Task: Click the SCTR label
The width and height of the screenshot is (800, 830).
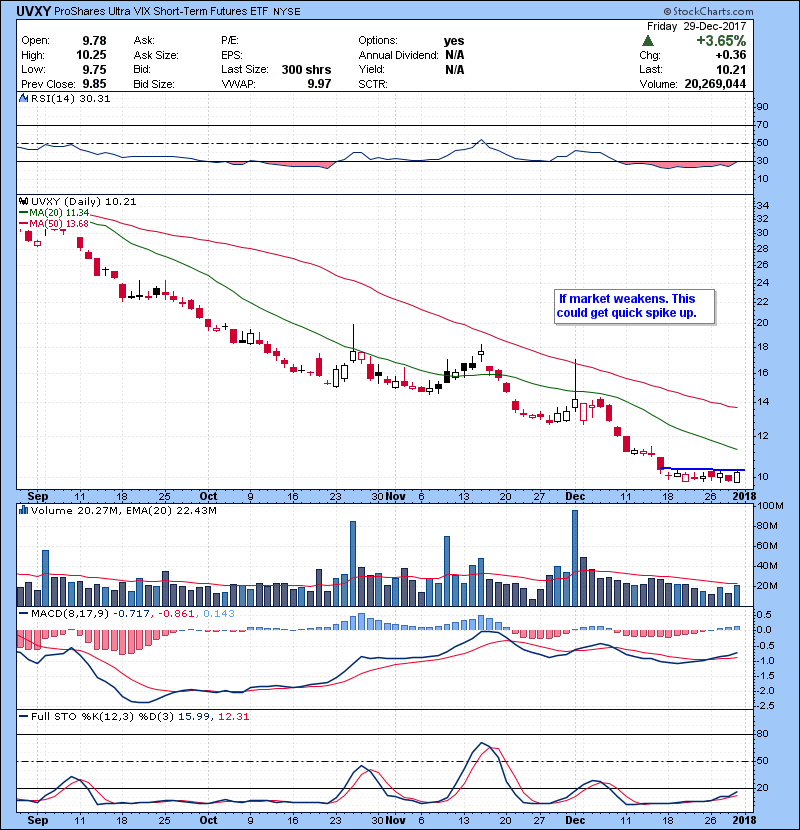Action: (373, 84)
